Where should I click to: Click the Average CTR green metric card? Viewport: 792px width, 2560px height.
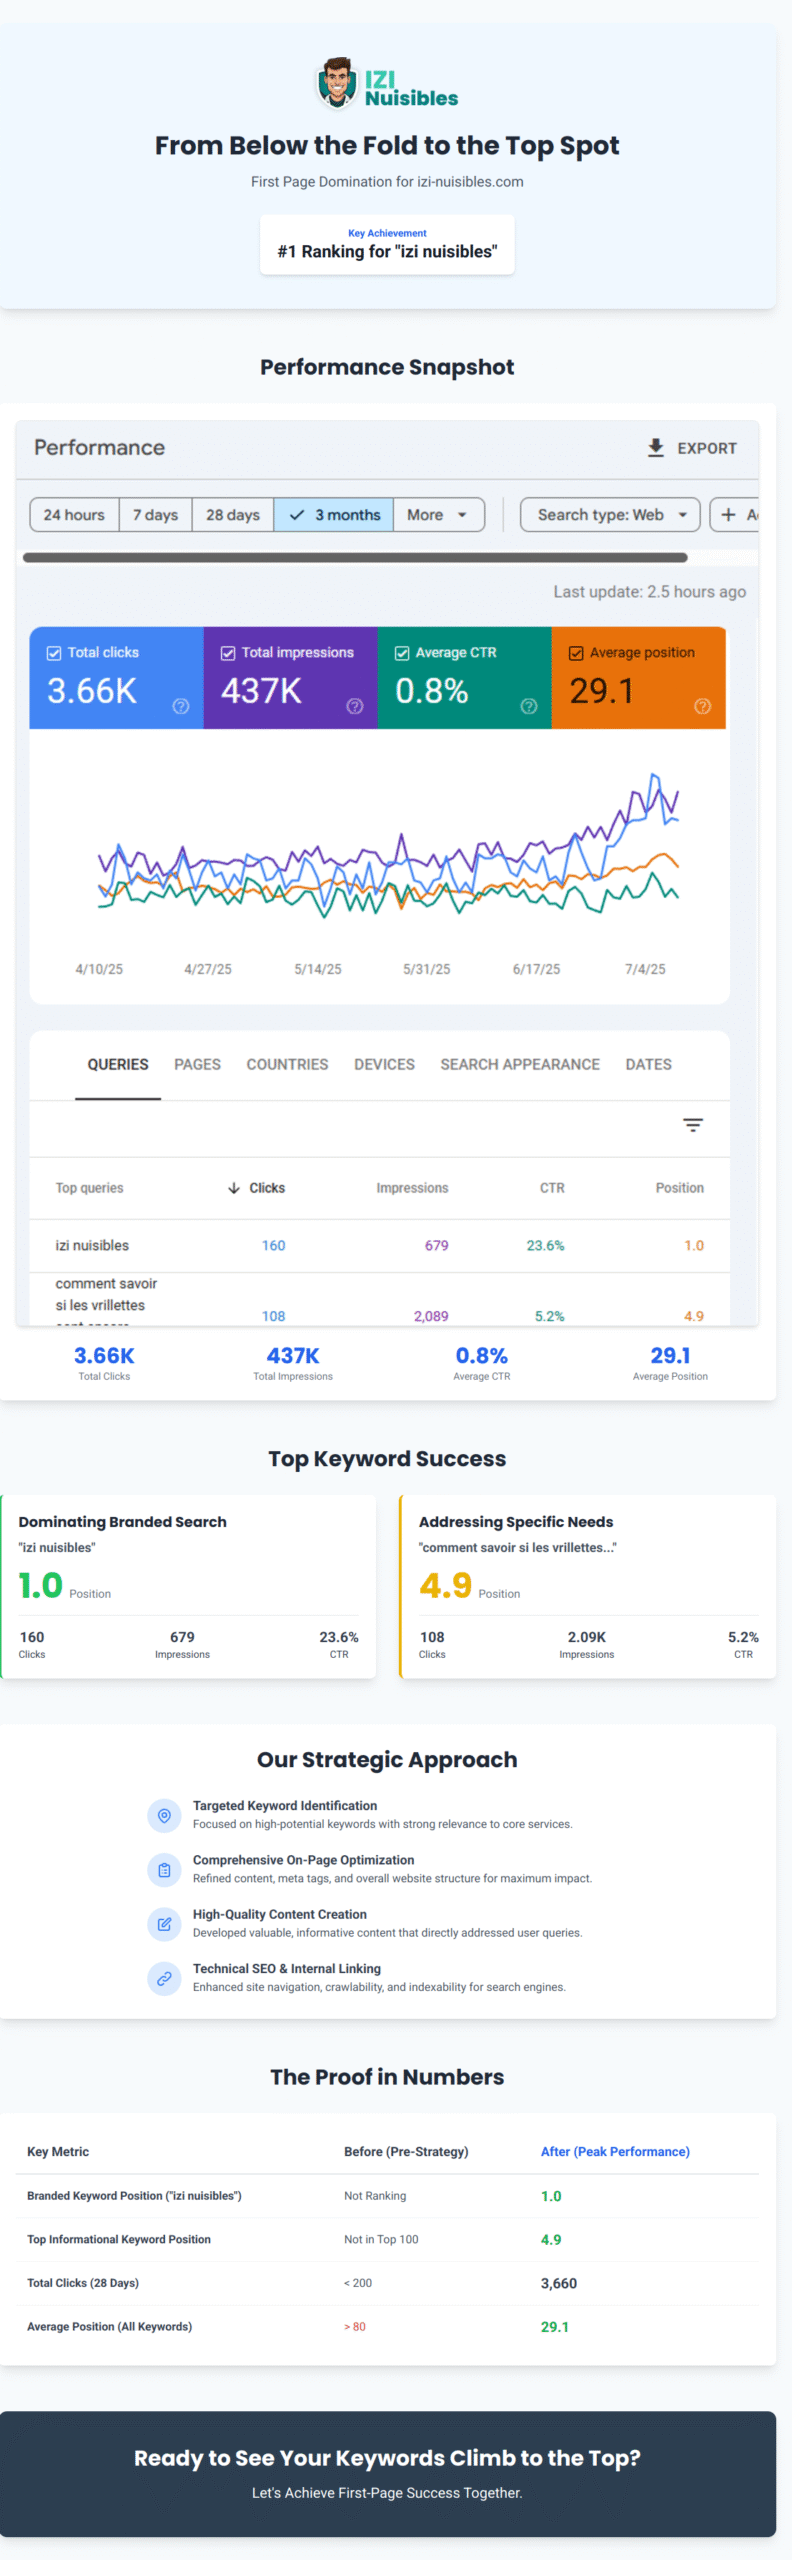(465, 678)
